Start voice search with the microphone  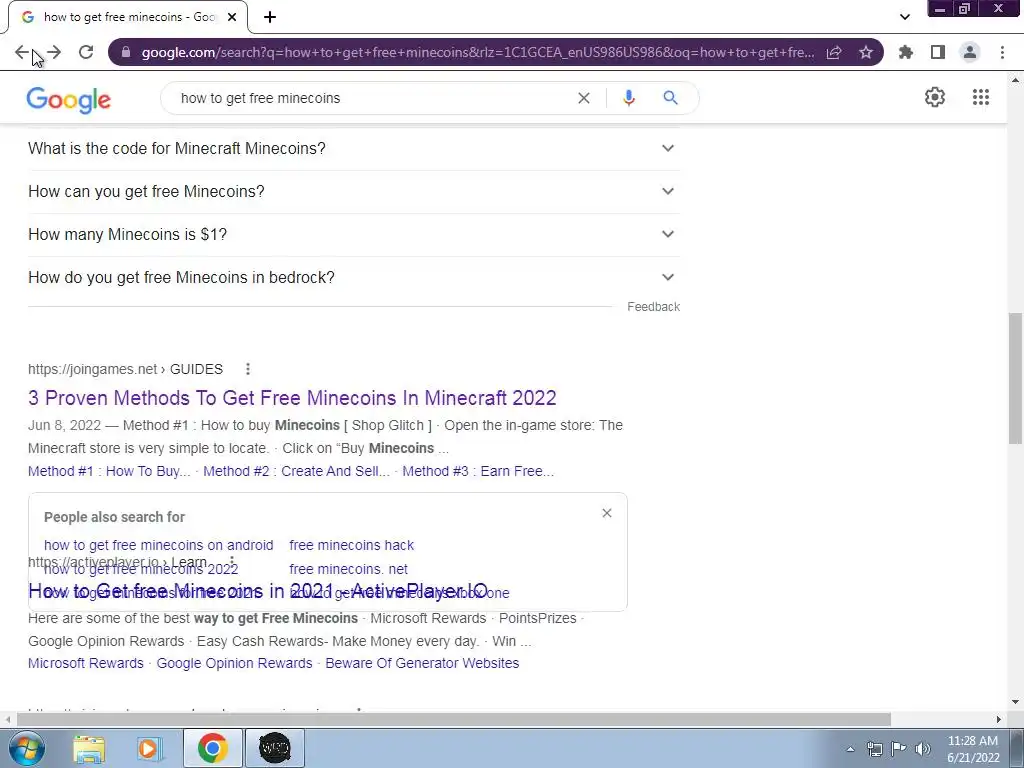coord(629,98)
